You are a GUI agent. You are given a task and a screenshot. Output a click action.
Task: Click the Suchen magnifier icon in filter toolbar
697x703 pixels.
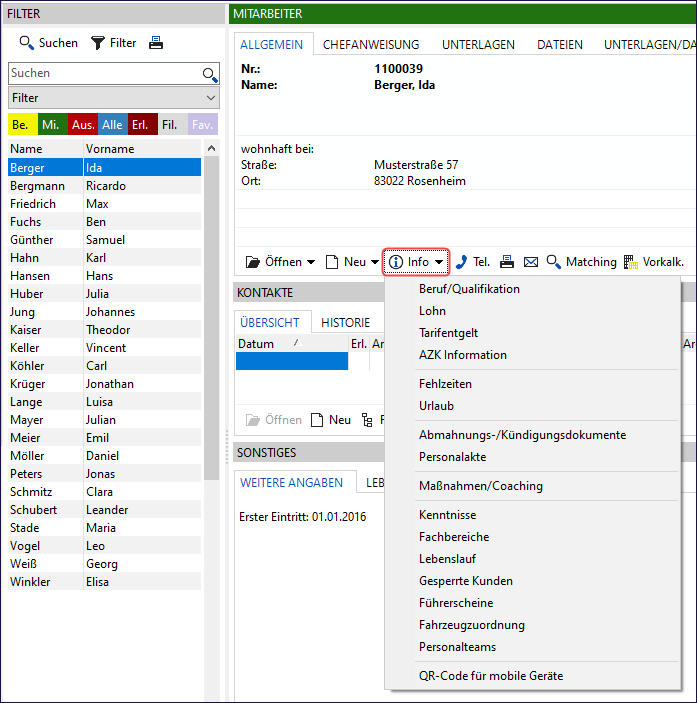point(26,43)
